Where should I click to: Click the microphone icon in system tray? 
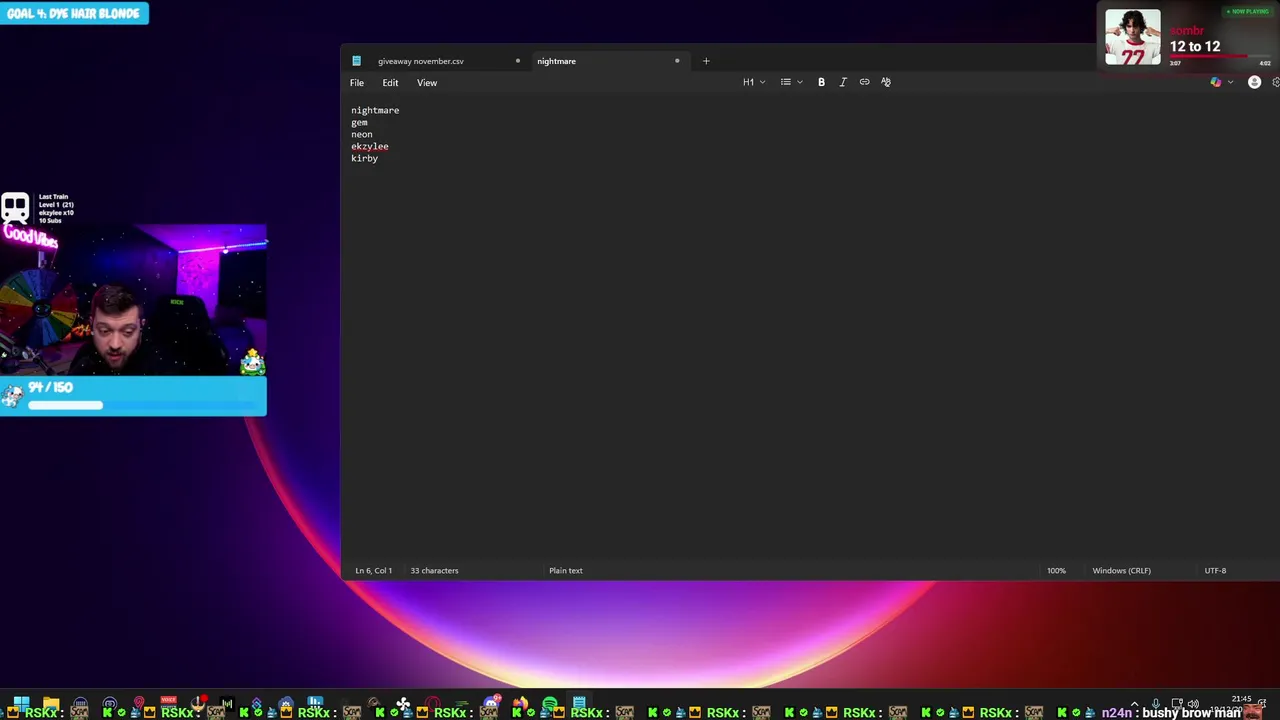click(1156, 704)
